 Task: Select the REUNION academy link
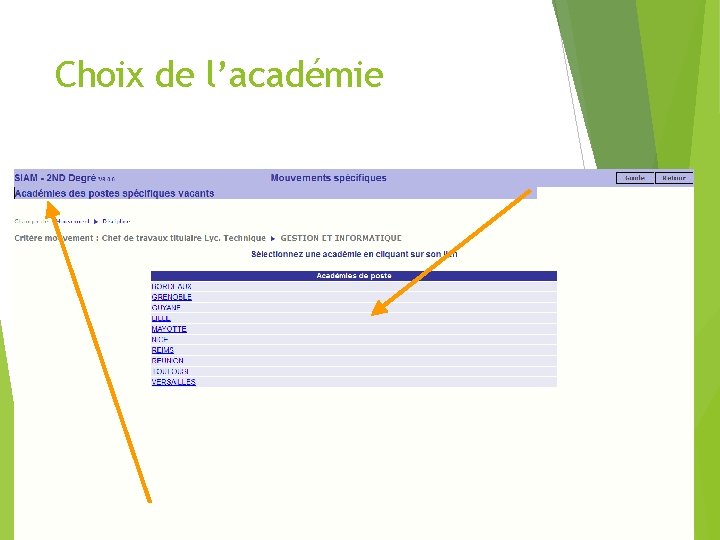pos(168,360)
